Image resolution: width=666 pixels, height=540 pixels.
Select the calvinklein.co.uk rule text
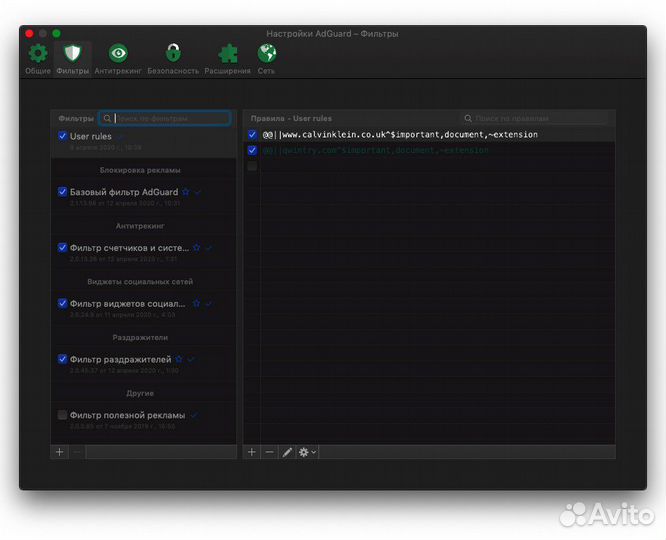coord(400,135)
